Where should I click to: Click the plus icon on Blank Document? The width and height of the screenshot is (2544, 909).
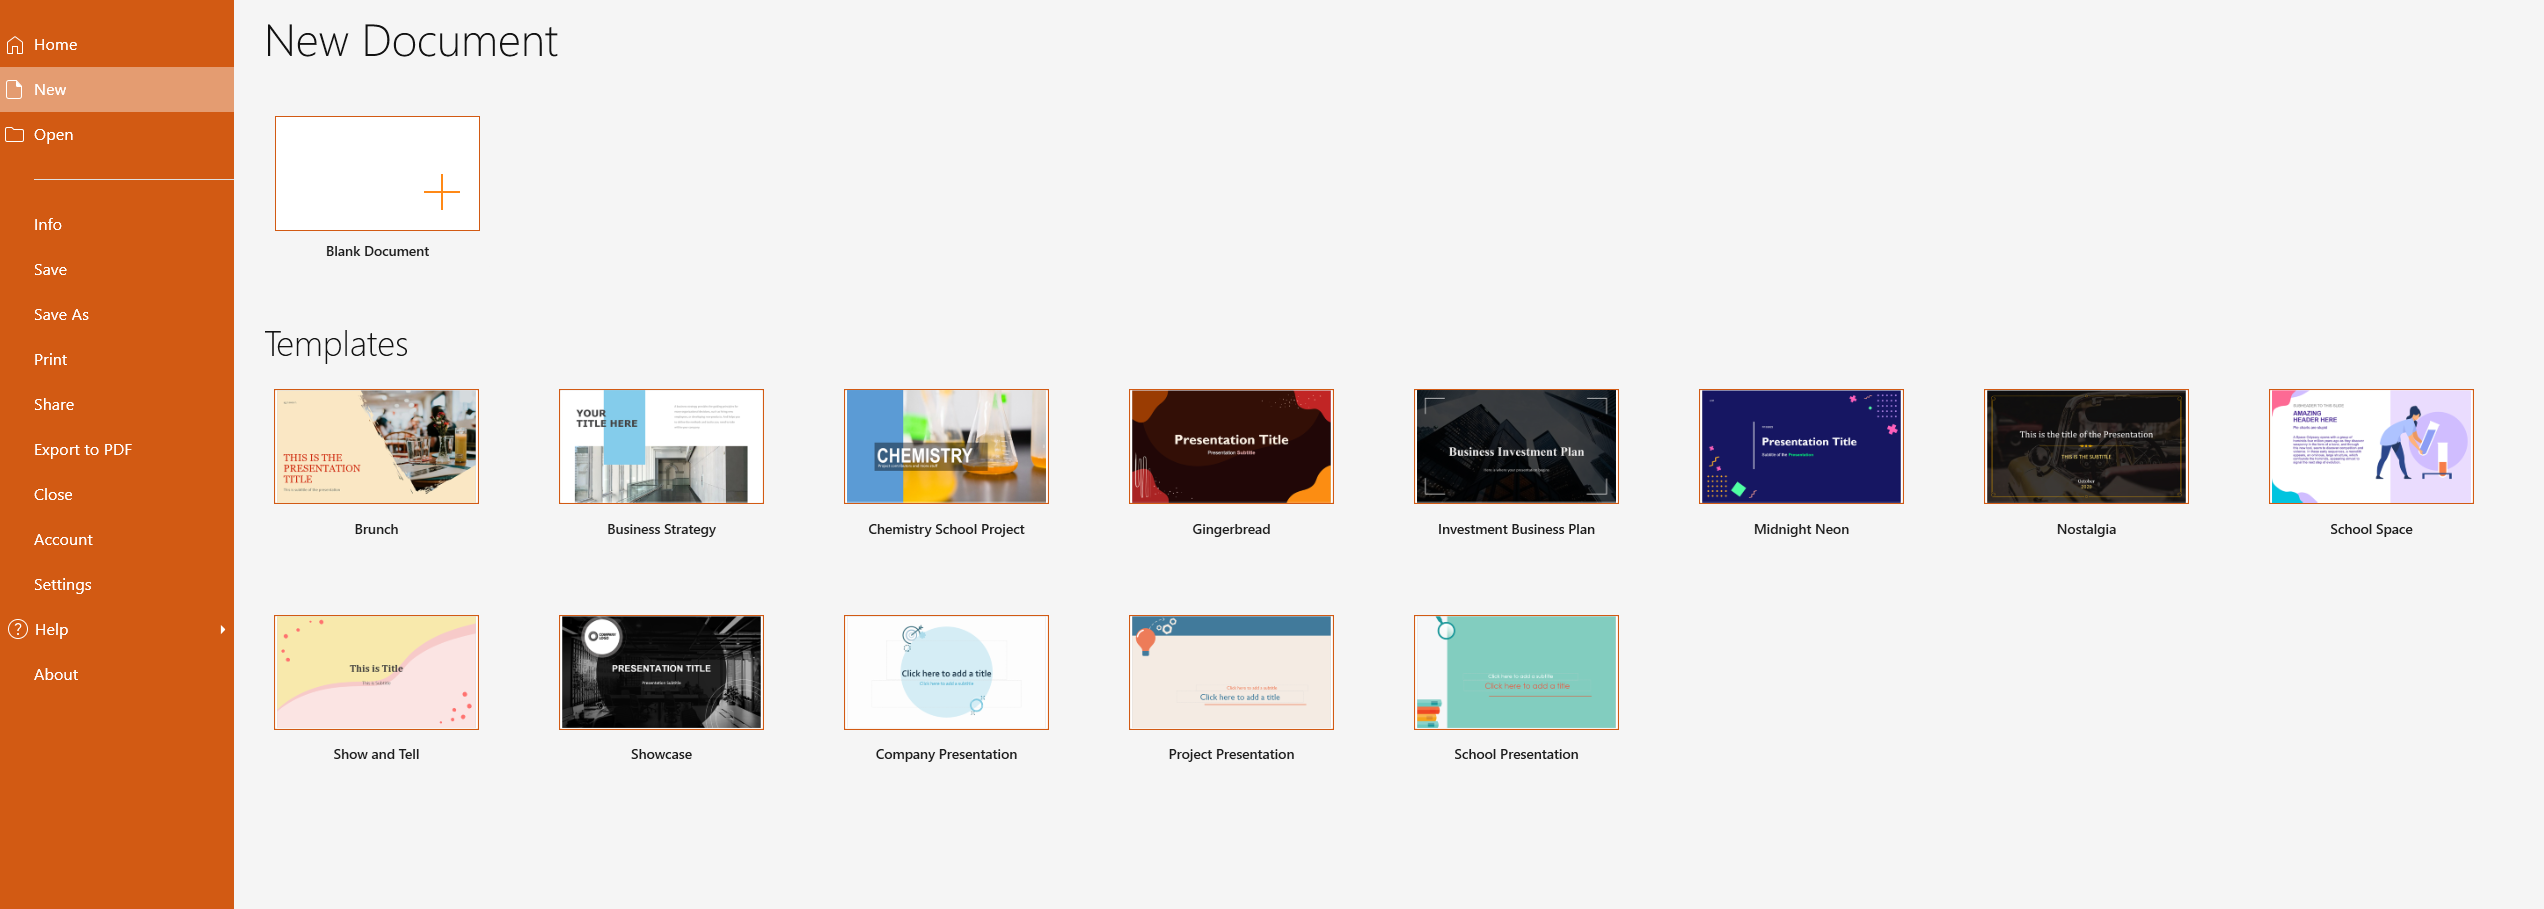click(x=441, y=191)
